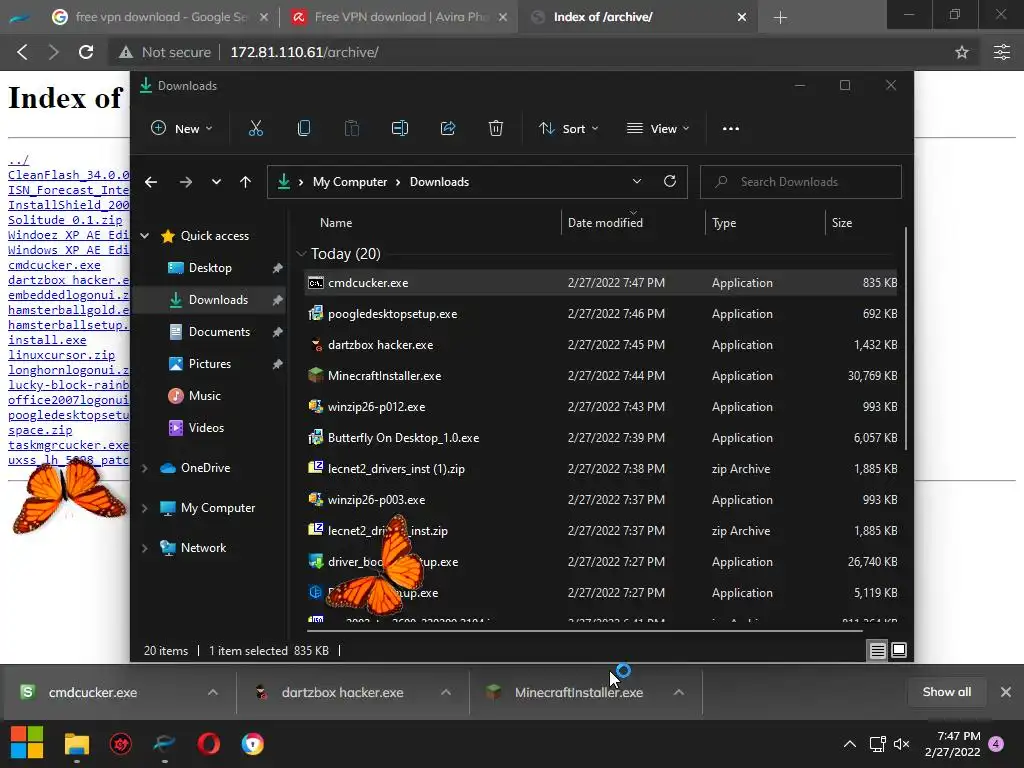
Task: Click Show all downloads button
Action: point(946,692)
